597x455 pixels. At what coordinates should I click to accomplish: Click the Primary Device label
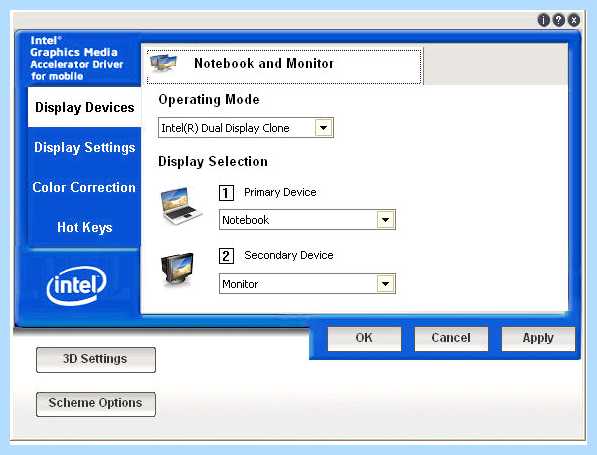[x=280, y=192]
